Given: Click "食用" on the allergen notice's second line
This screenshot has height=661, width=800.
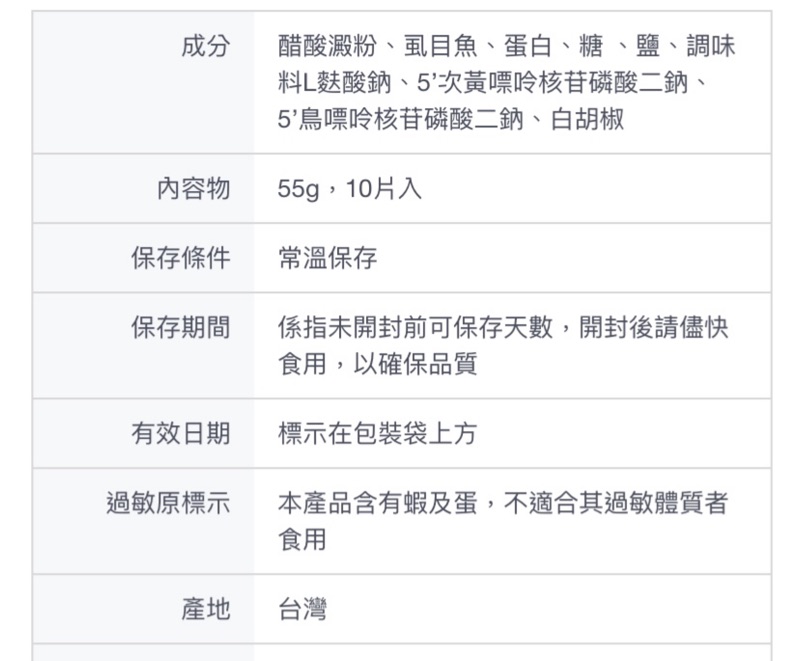Looking at the screenshot, I should [x=302, y=539].
